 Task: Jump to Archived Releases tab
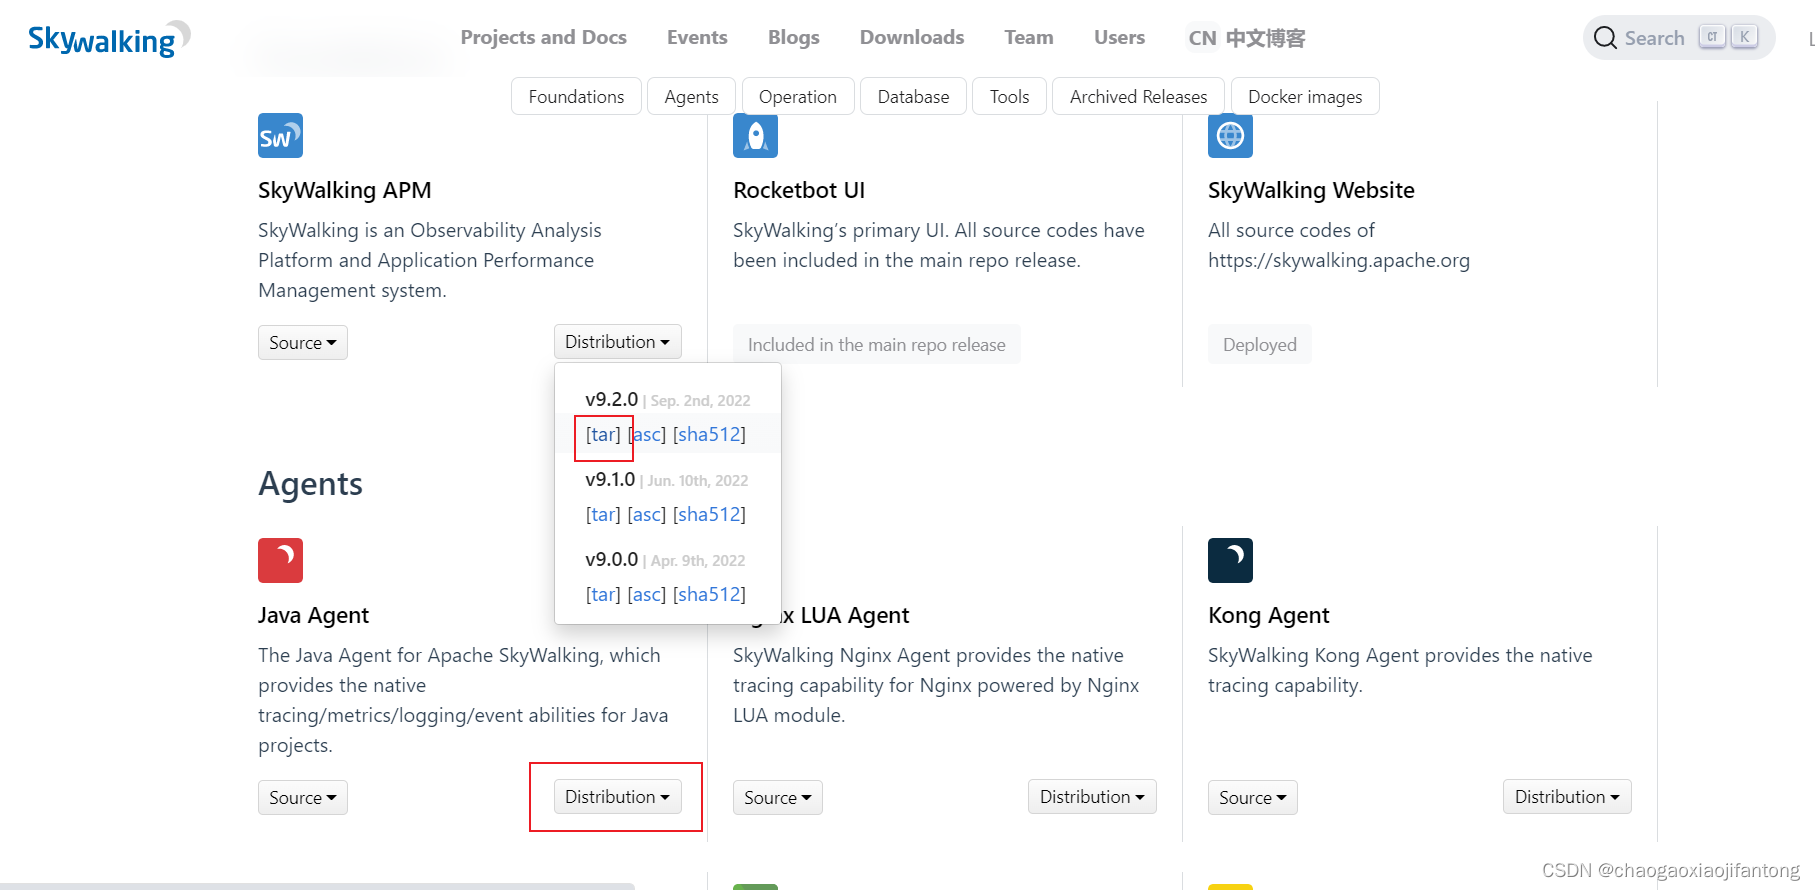(x=1138, y=96)
